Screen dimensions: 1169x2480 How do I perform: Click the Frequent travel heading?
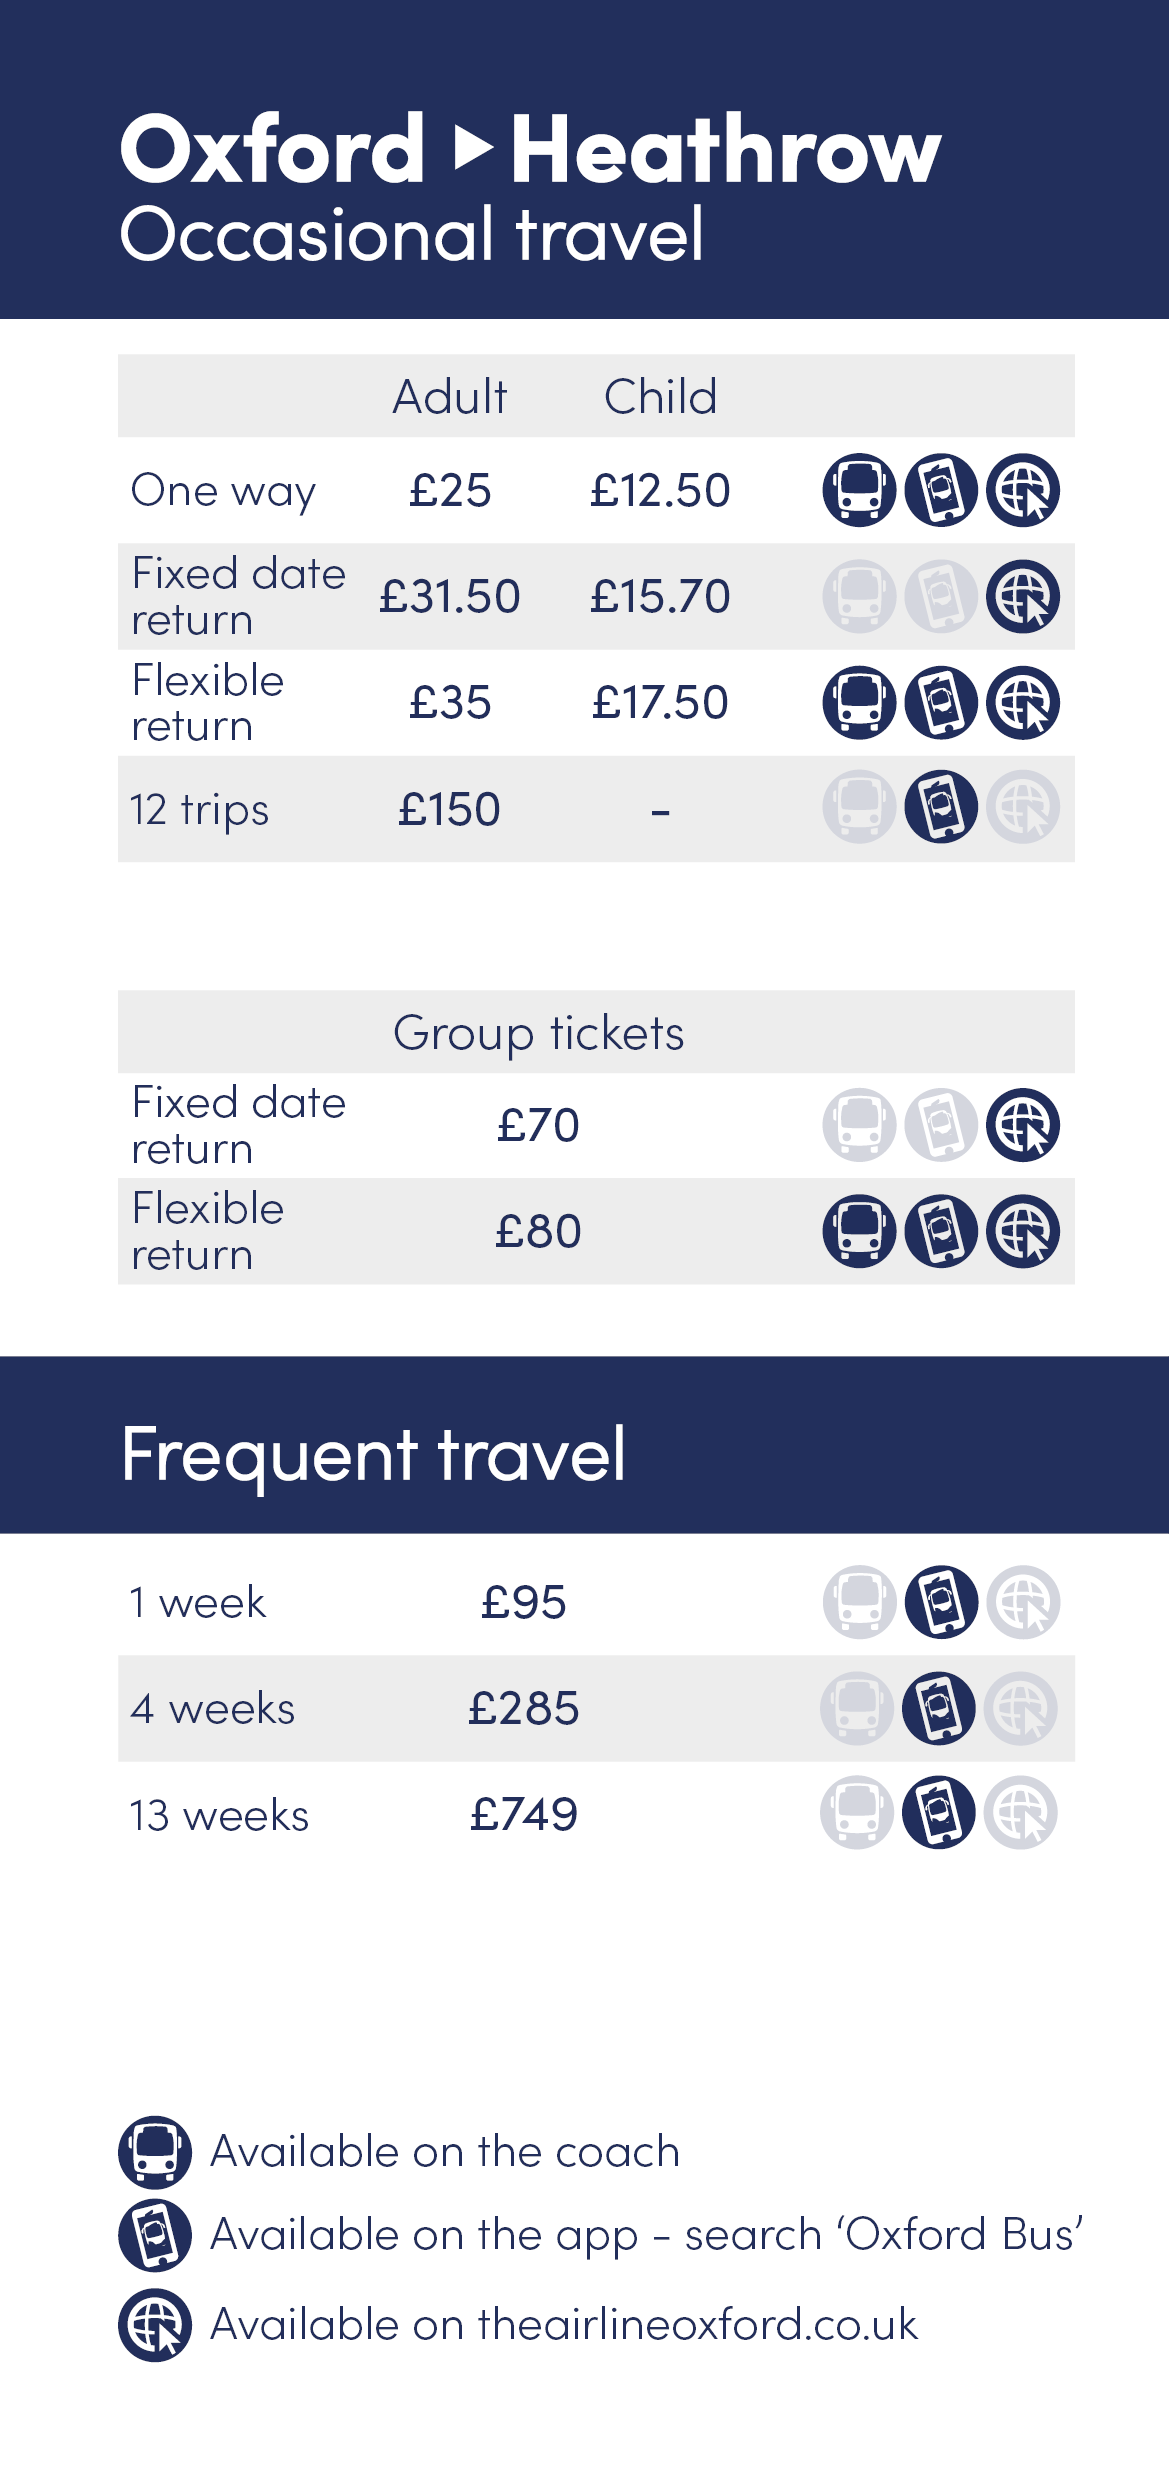373,1454
